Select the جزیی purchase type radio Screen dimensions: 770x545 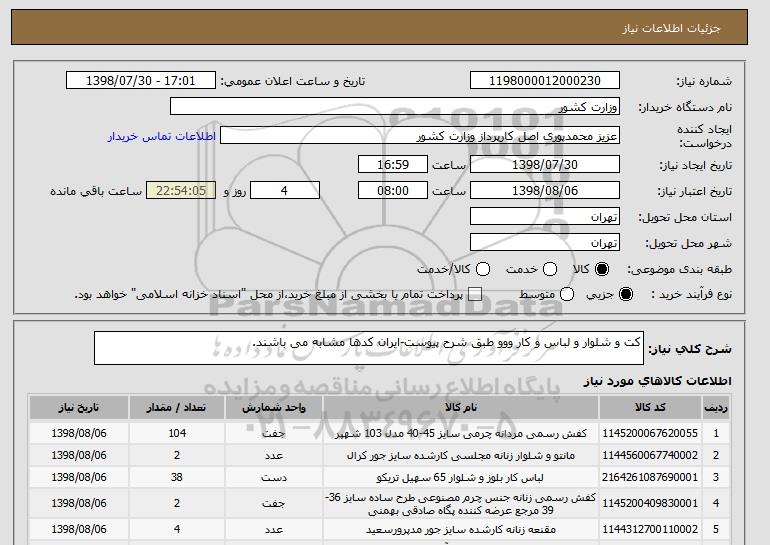pos(626,294)
